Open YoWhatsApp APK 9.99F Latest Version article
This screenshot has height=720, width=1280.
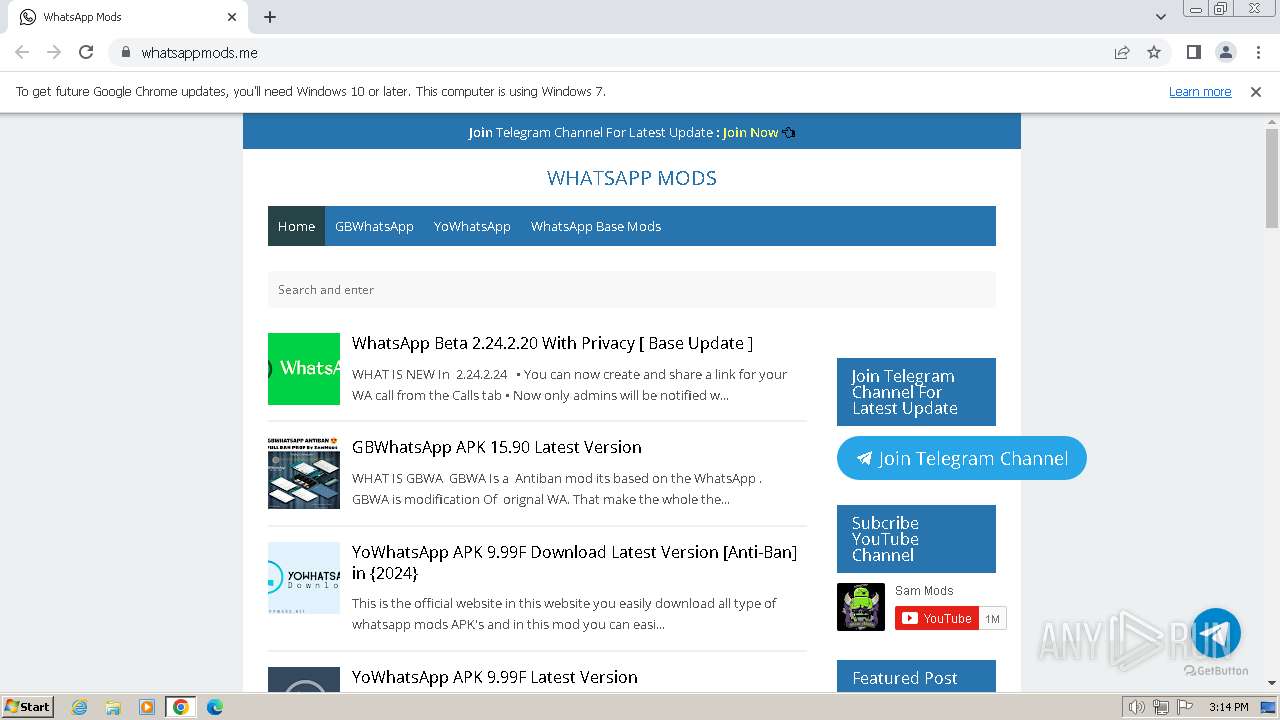click(495, 677)
